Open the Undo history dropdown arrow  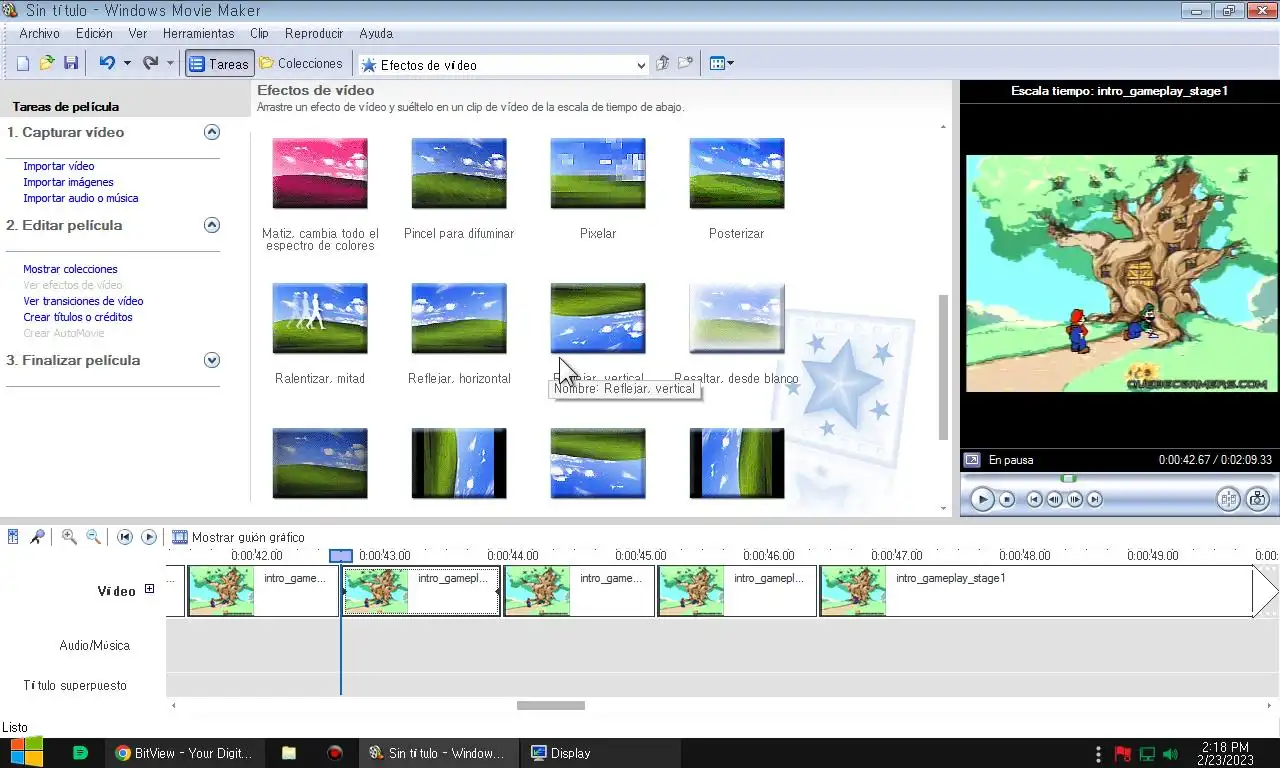click(127, 63)
